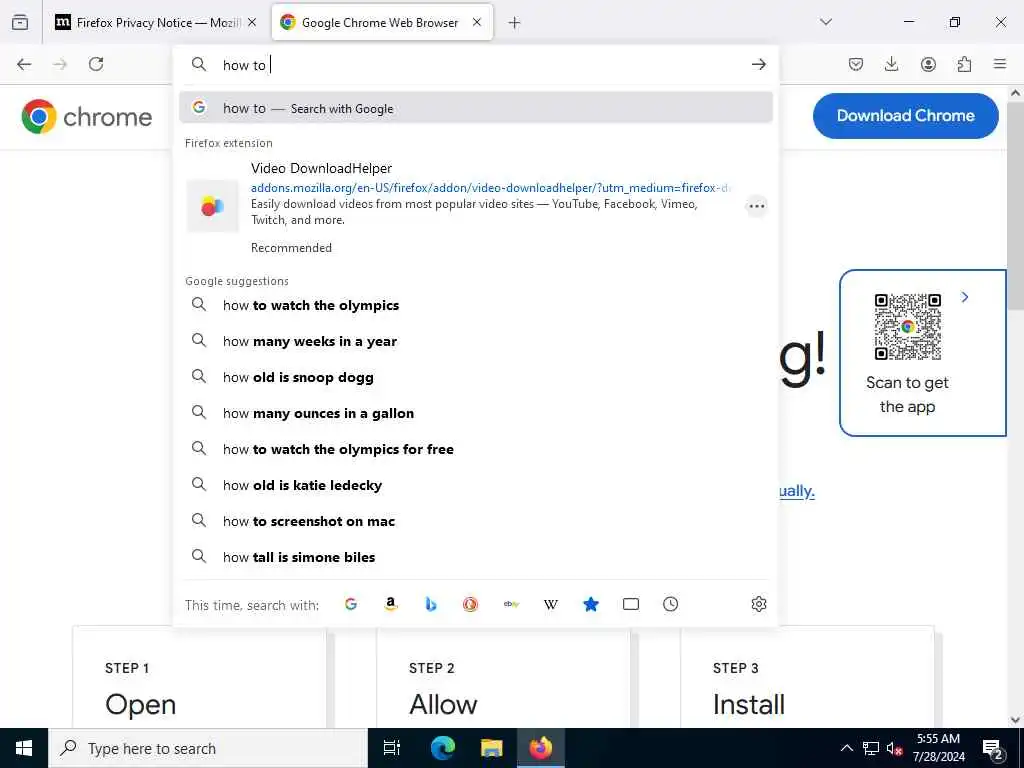This screenshot has width=1024, height=768.
Task: Select suggestion 'how to watch the olympics'
Action: point(476,305)
